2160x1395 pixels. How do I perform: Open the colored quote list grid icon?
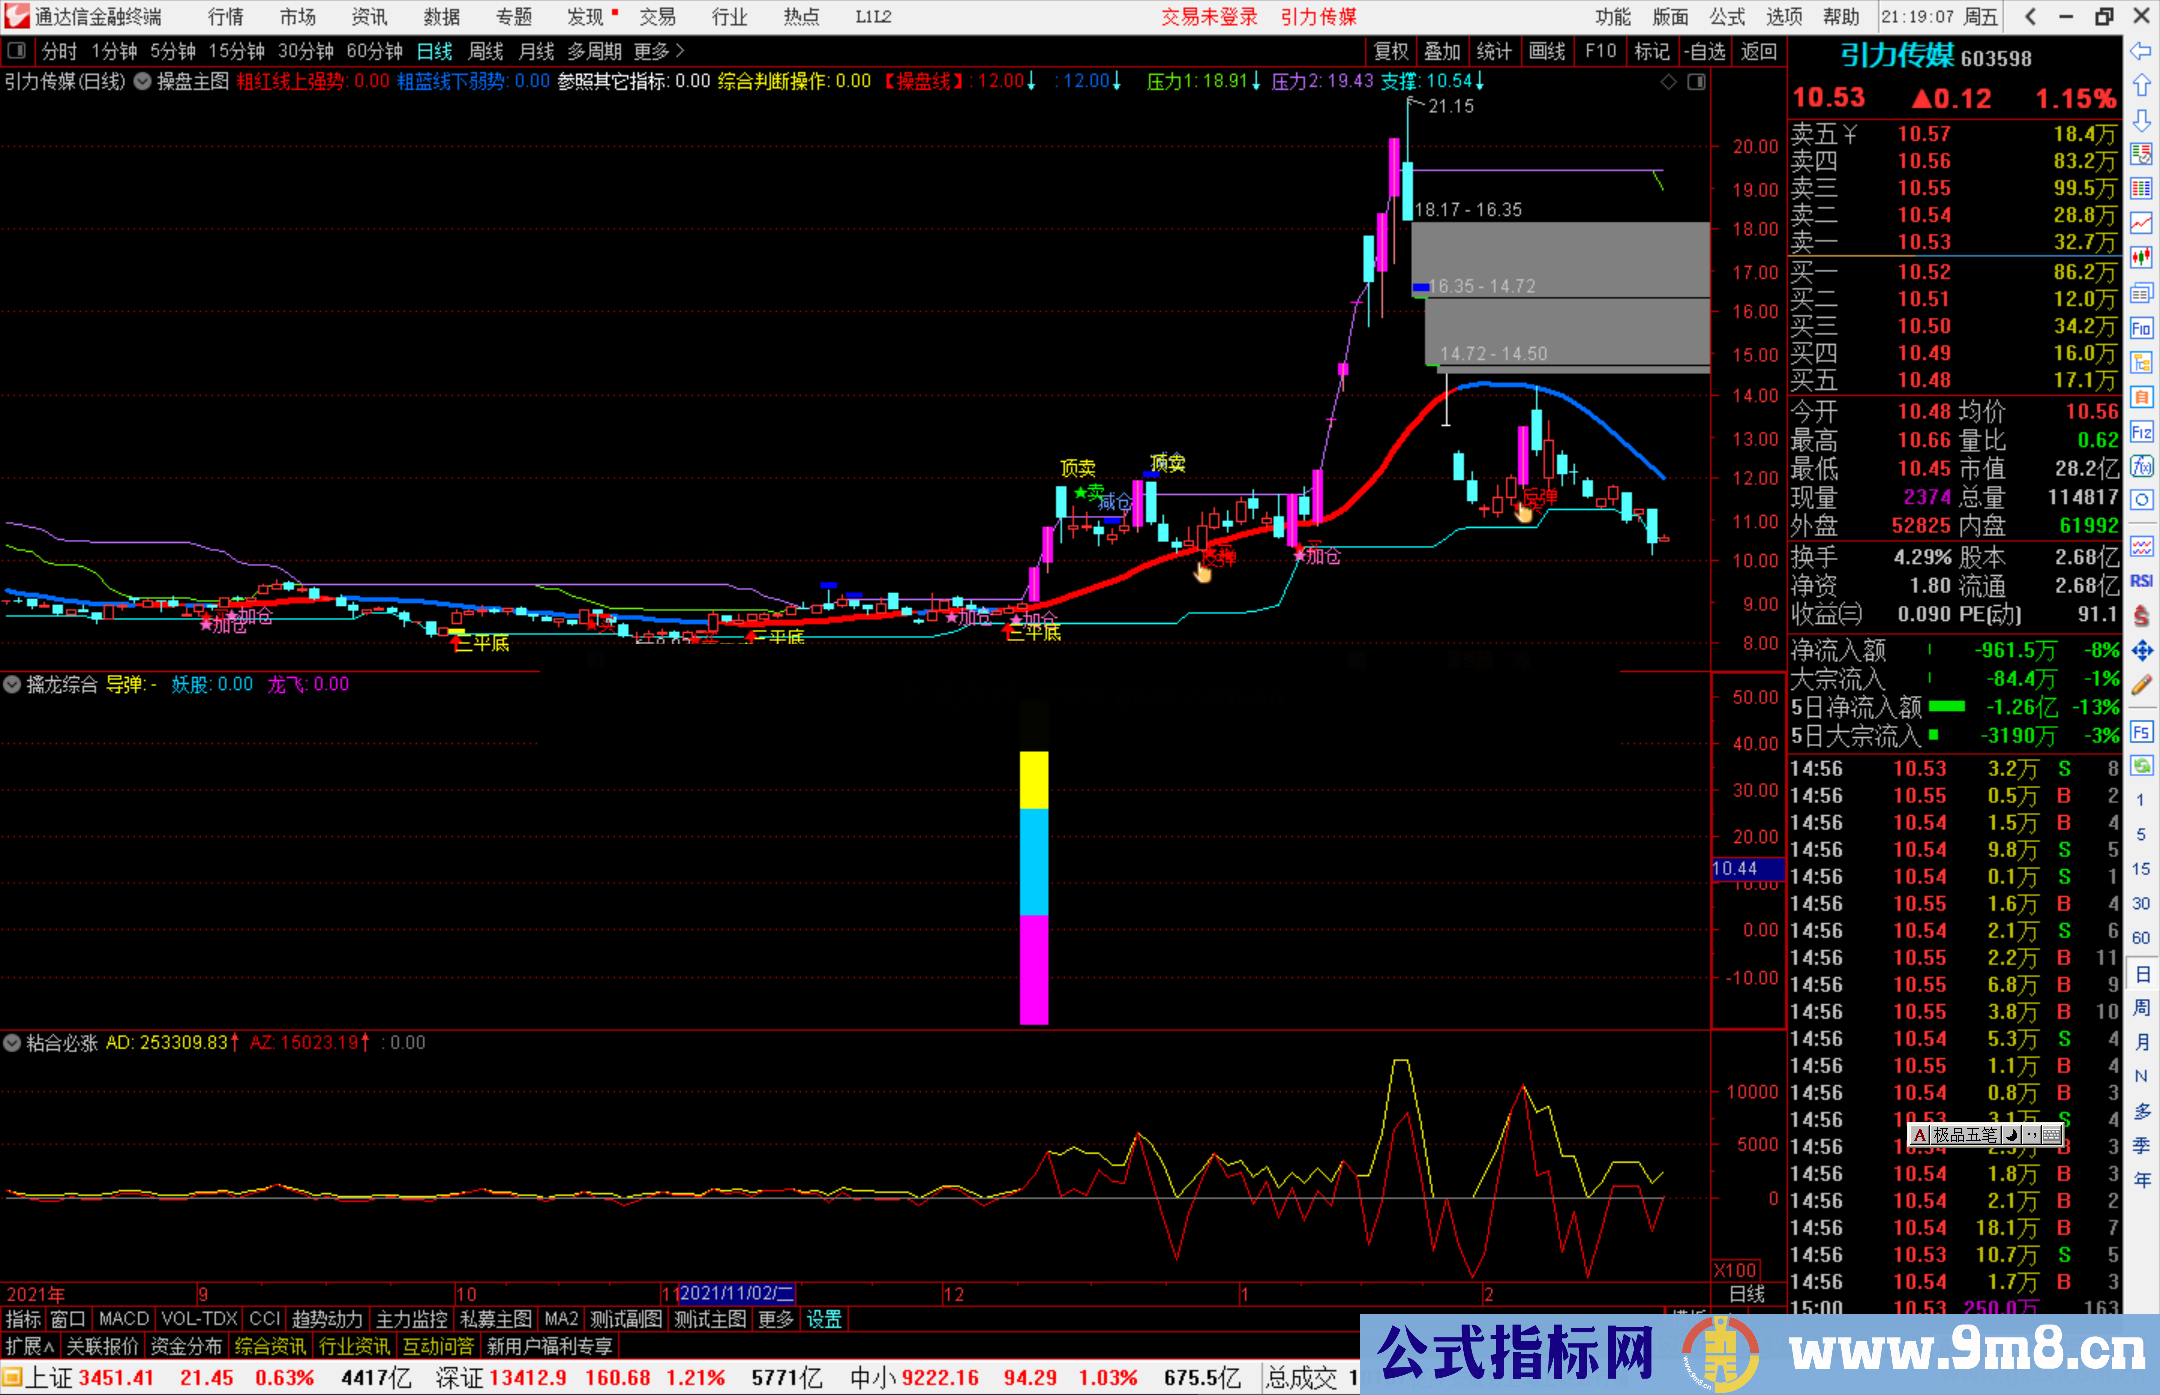pos(2141,189)
